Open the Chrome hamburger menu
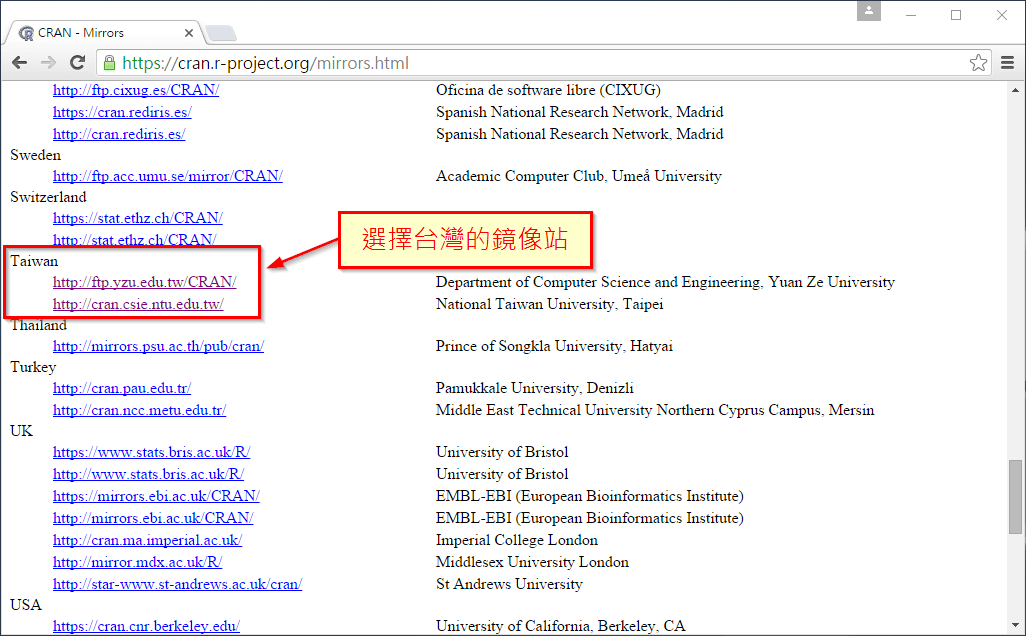Screen dimensions: 1026x636 pos(1007,63)
